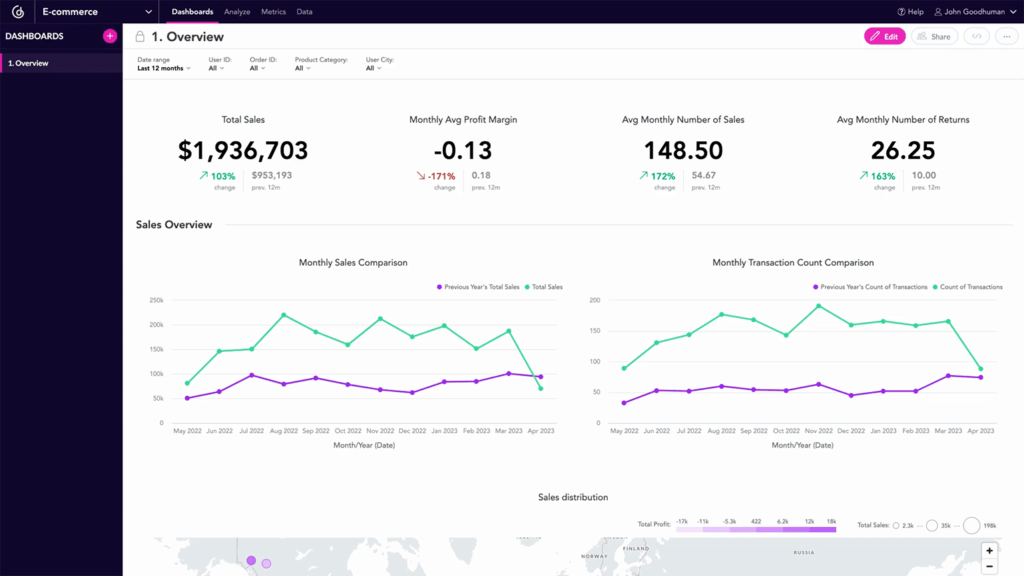This screenshot has height=576, width=1024.
Task: Click the Avg Monthly Number of Sales 148.50
Action: point(683,151)
